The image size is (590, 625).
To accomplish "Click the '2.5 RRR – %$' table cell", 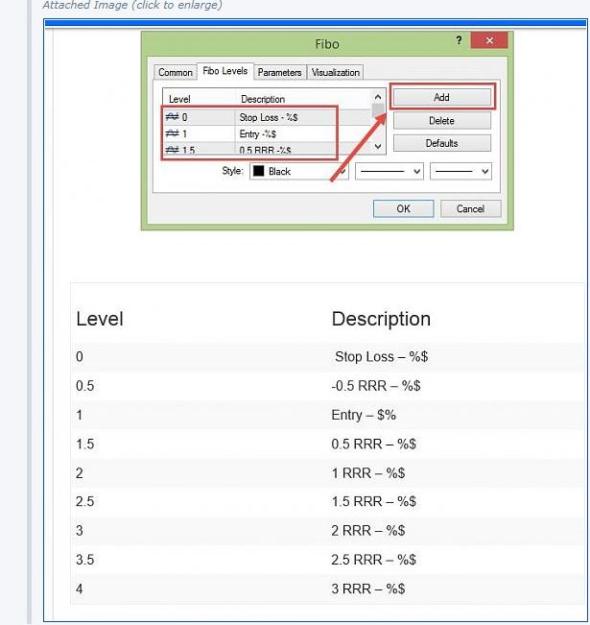I will pyautogui.click(x=374, y=560).
